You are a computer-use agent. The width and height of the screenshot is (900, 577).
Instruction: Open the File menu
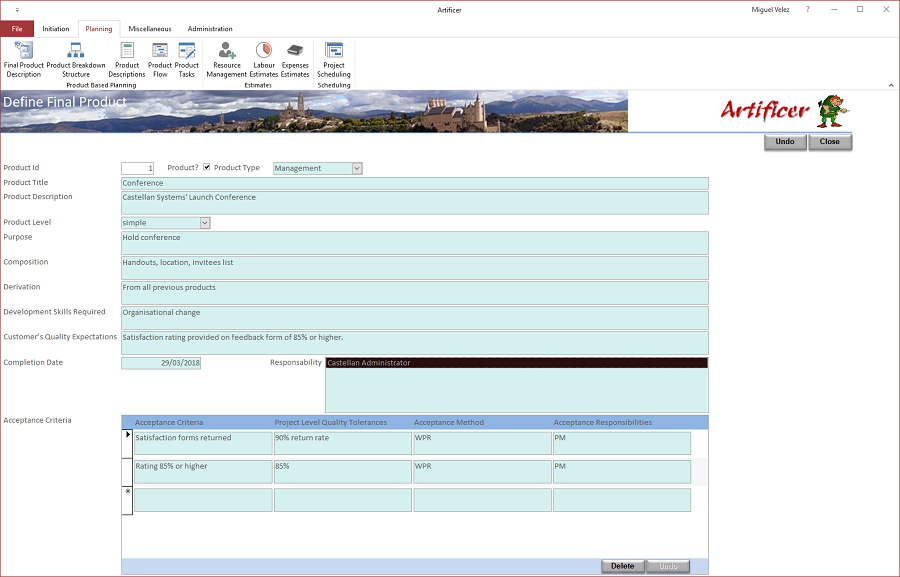[x=17, y=29]
